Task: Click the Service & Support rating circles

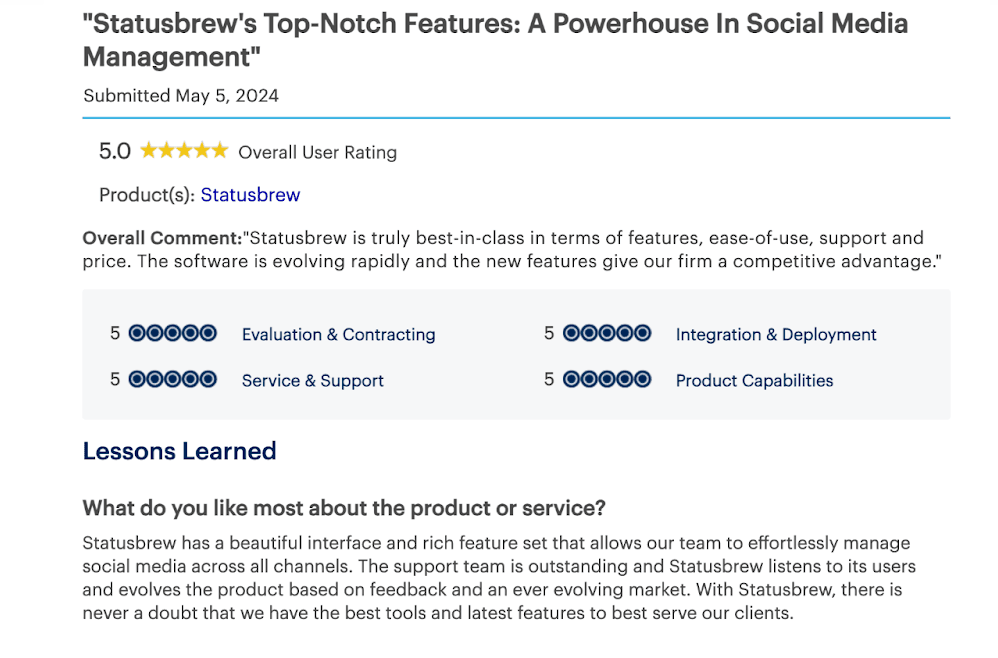Action: coord(173,380)
